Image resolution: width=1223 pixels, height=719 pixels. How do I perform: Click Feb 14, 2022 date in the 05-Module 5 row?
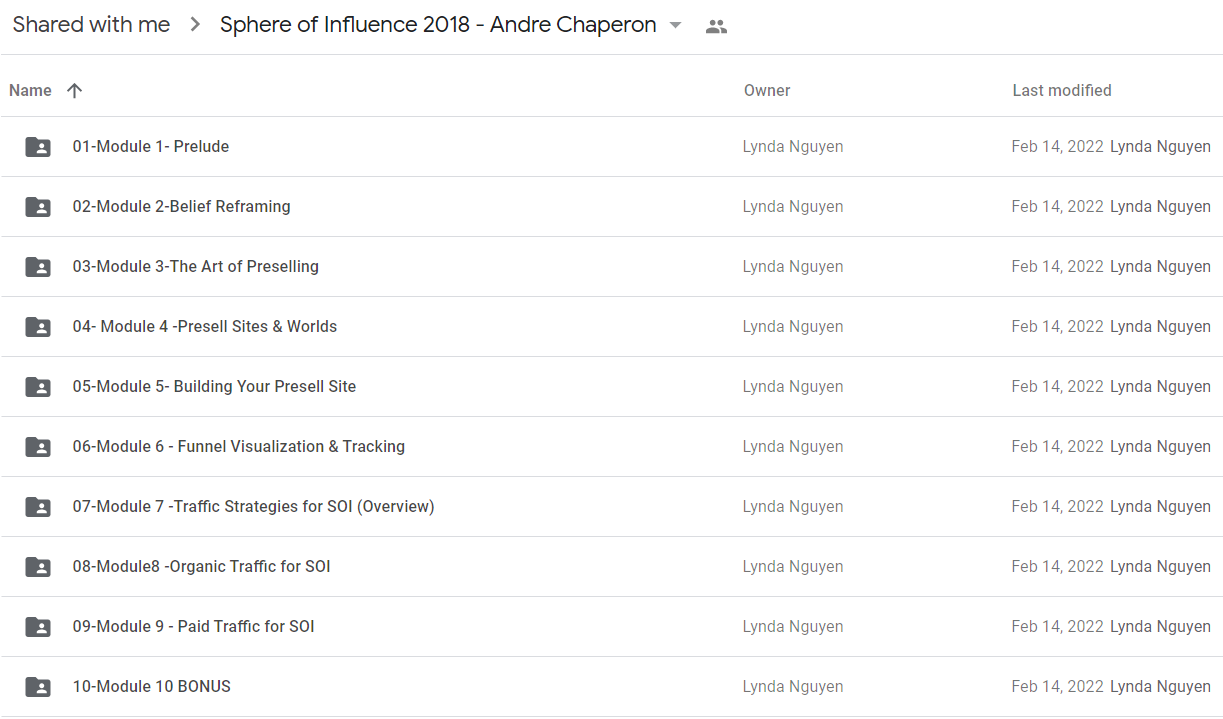(x=1058, y=386)
